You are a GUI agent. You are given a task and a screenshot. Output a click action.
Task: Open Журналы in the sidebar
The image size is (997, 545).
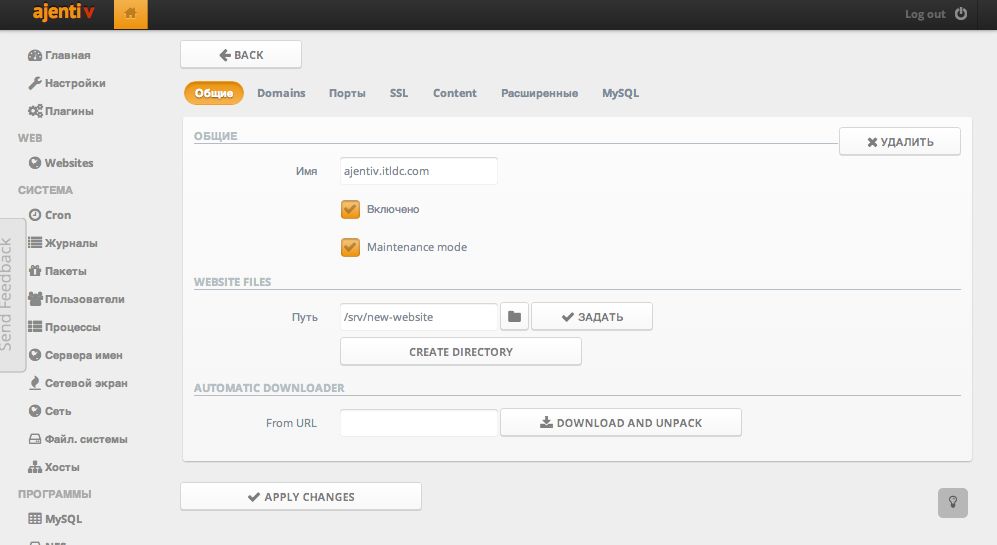[62, 243]
